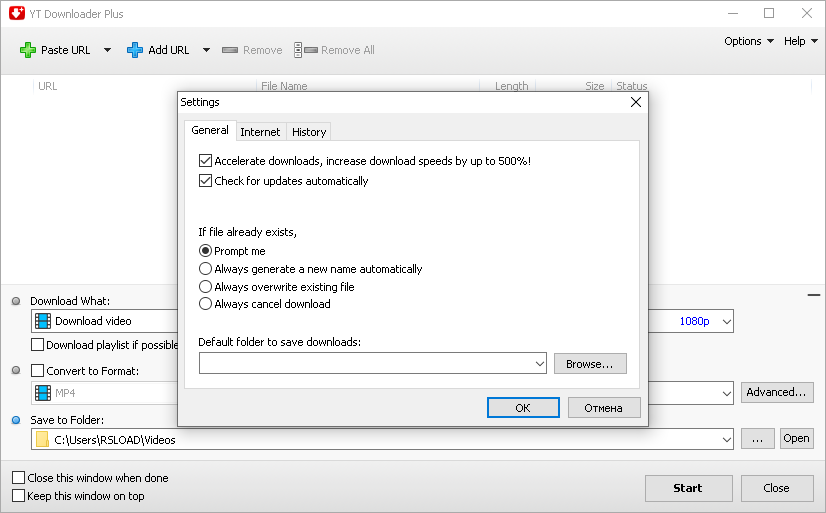Screen dimensions: 826x513
Task: Select Always overwrite existing file option
Action: click(x=206, y=287)
